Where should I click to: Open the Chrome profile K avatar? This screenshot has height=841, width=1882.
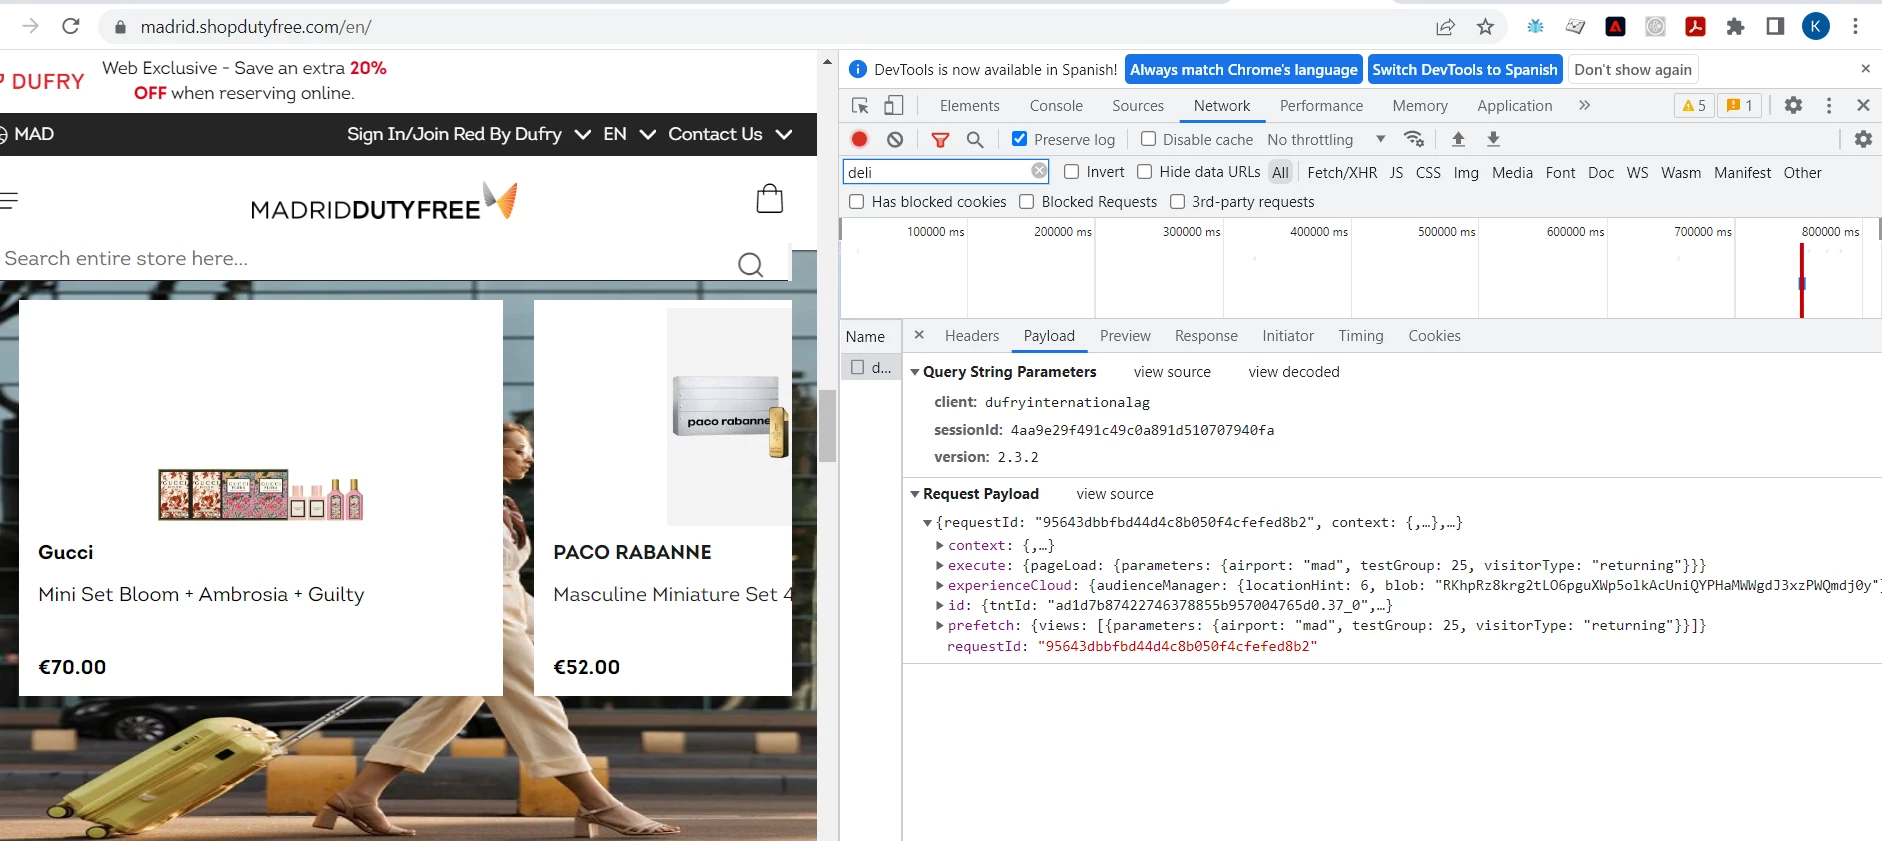(1816, 27)
